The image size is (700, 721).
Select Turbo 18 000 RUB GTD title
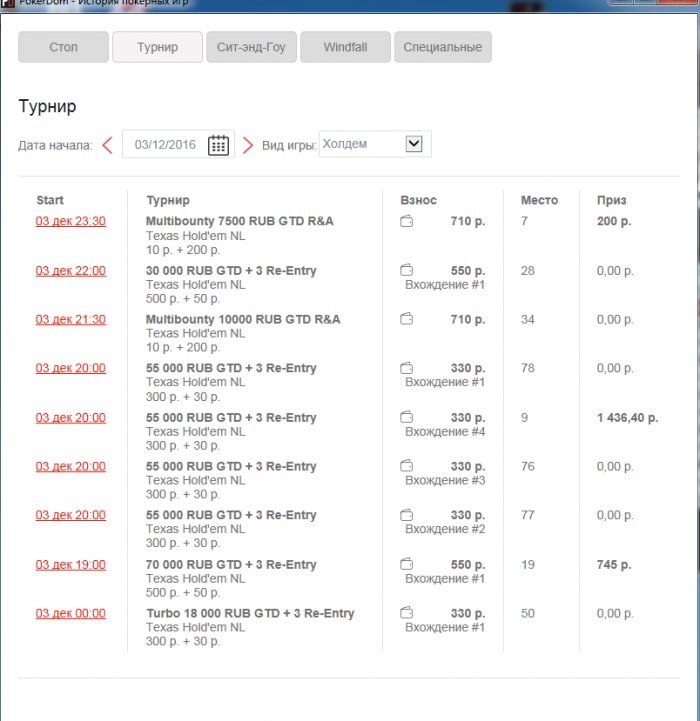coord(251,613)
